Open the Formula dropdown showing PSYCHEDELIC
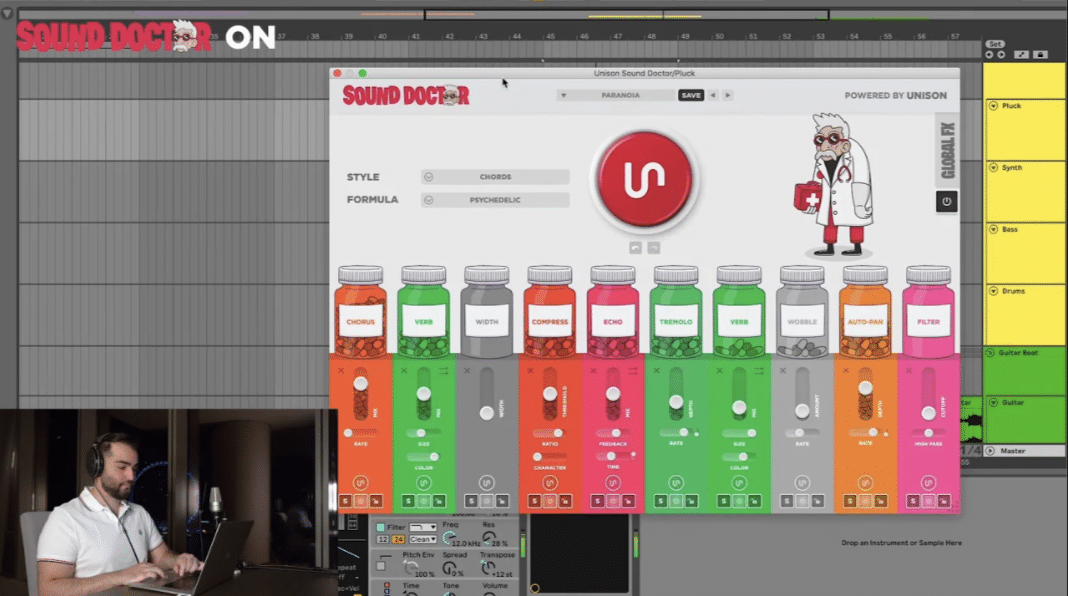The width and height of the screenshot is (1068, 596). click(495, 200)
